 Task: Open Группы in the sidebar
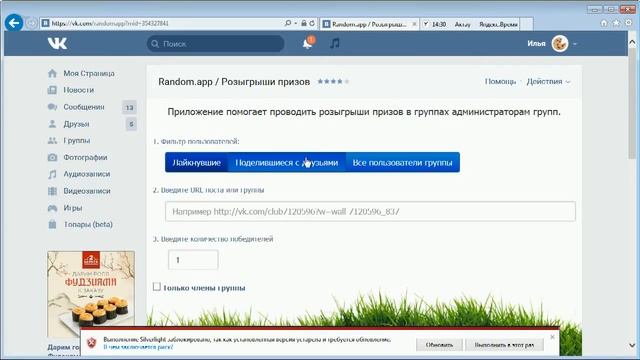76,140
